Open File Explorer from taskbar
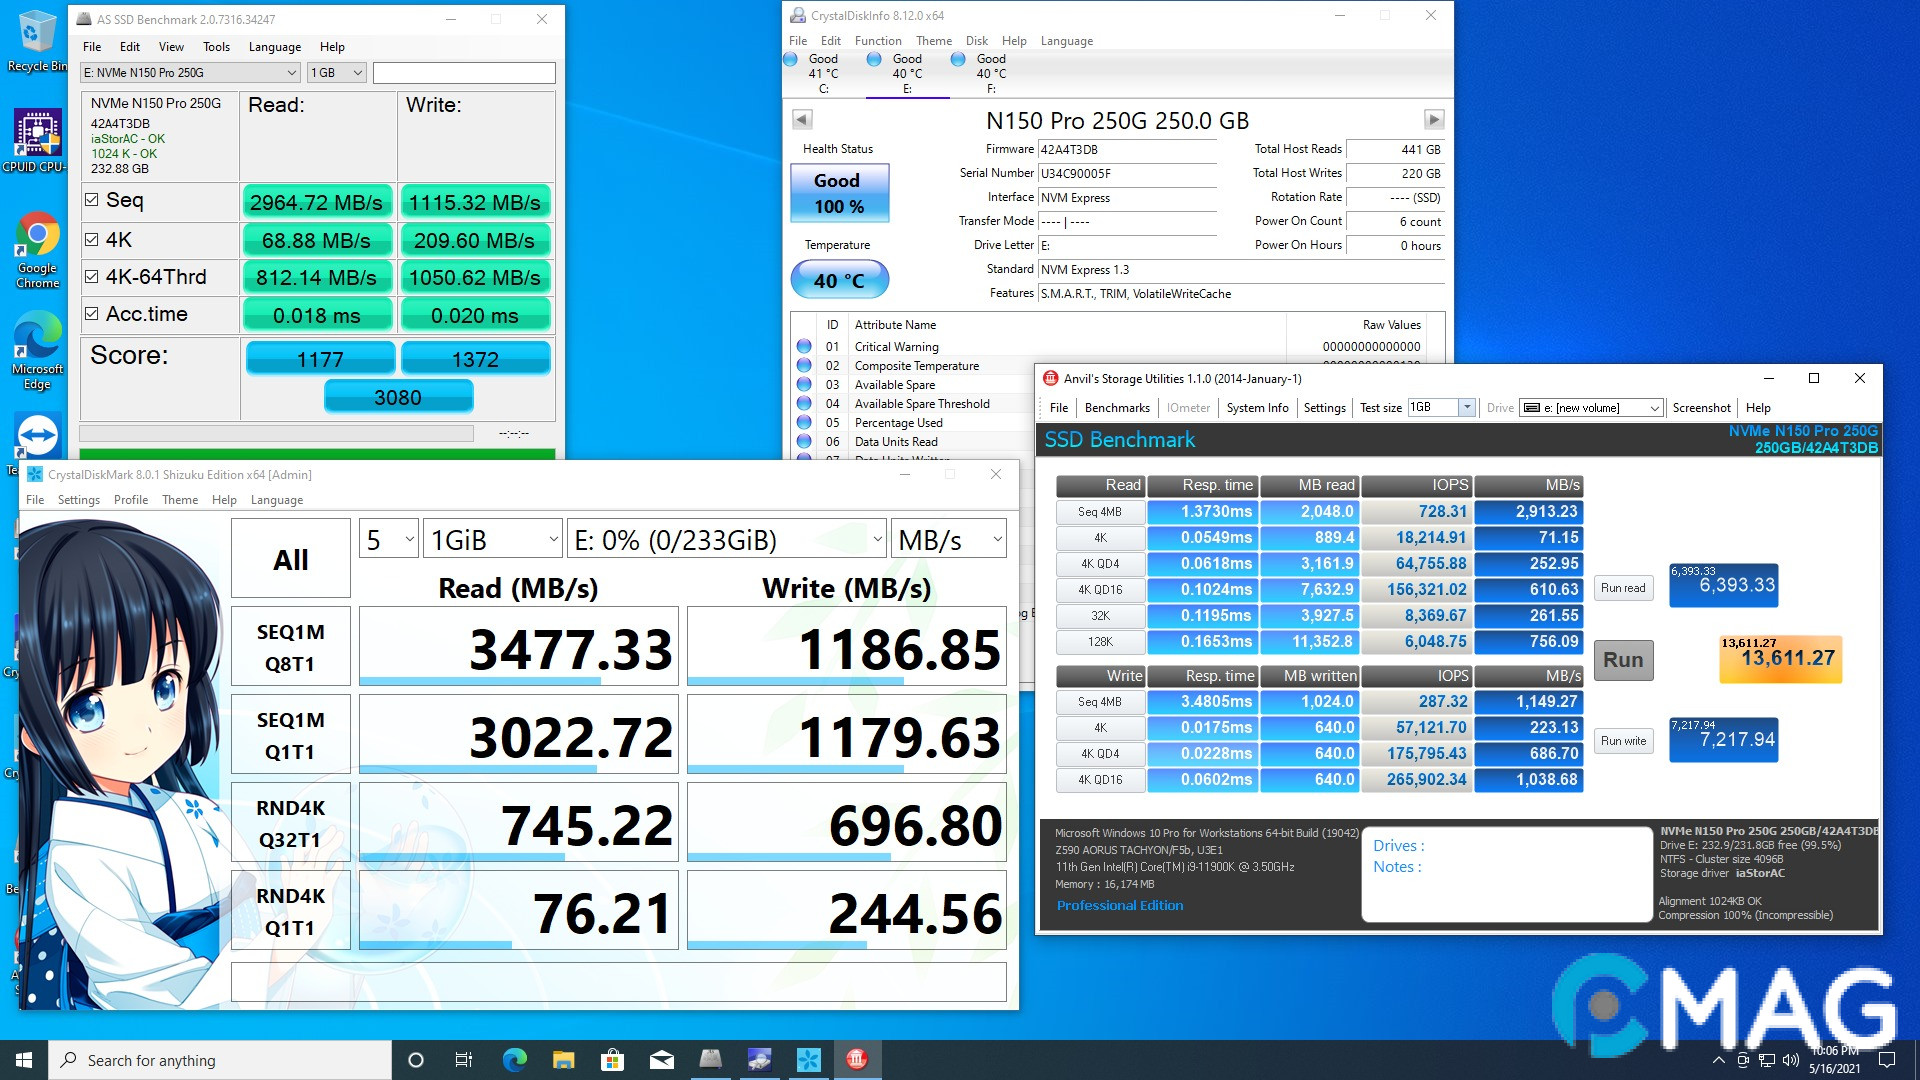The width and height of the screenshot is (1920, 1080). click(563, 1060)
